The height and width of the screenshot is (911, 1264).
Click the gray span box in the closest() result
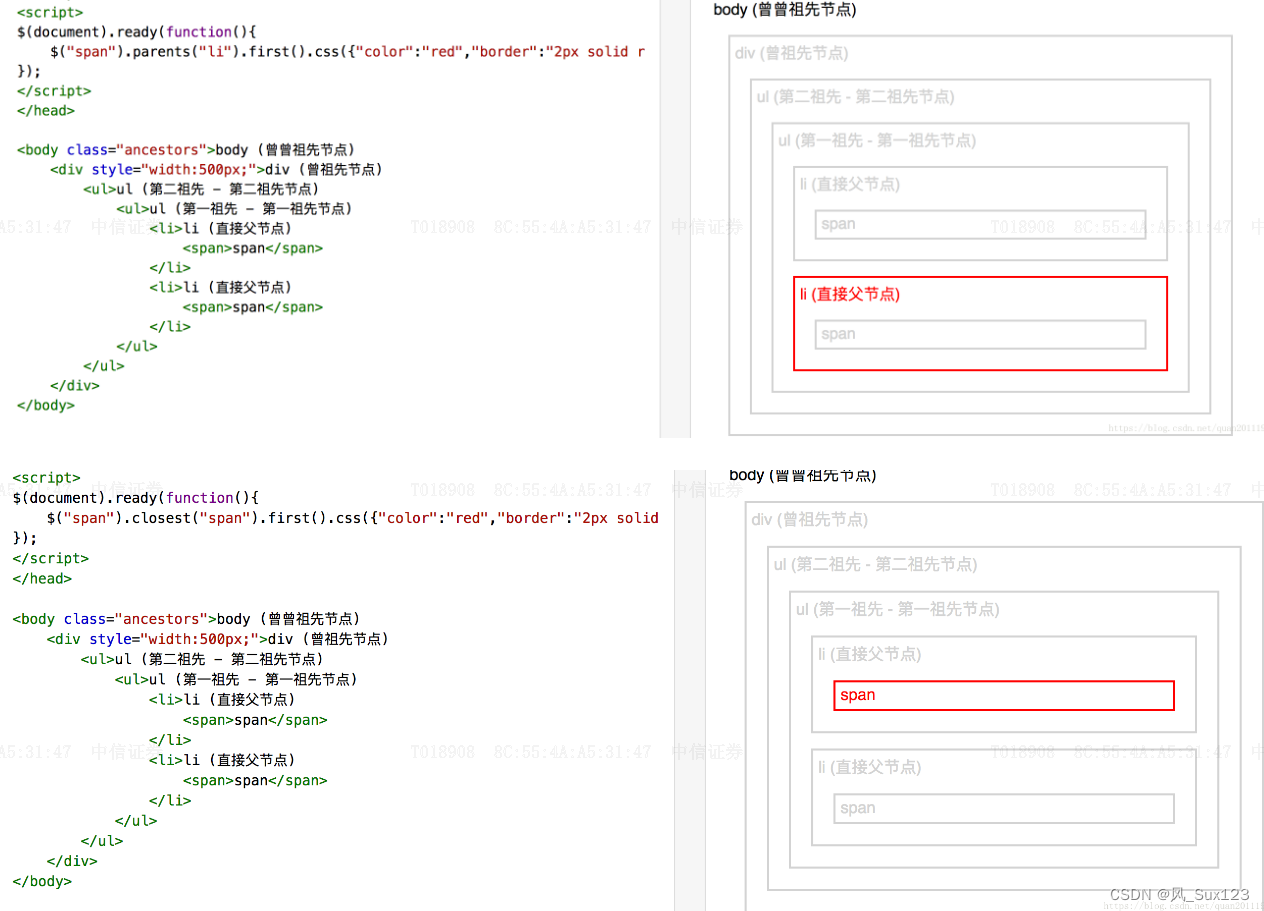coord(1003,808)
